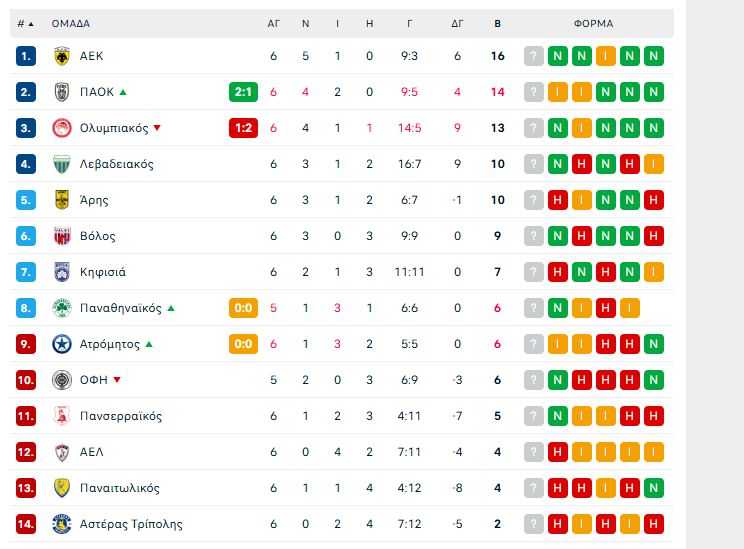This screenshot has width=744, height=549.
Task: Click the Άρης team crest icon
Action: pyautogui.click(x=61, y=200)
